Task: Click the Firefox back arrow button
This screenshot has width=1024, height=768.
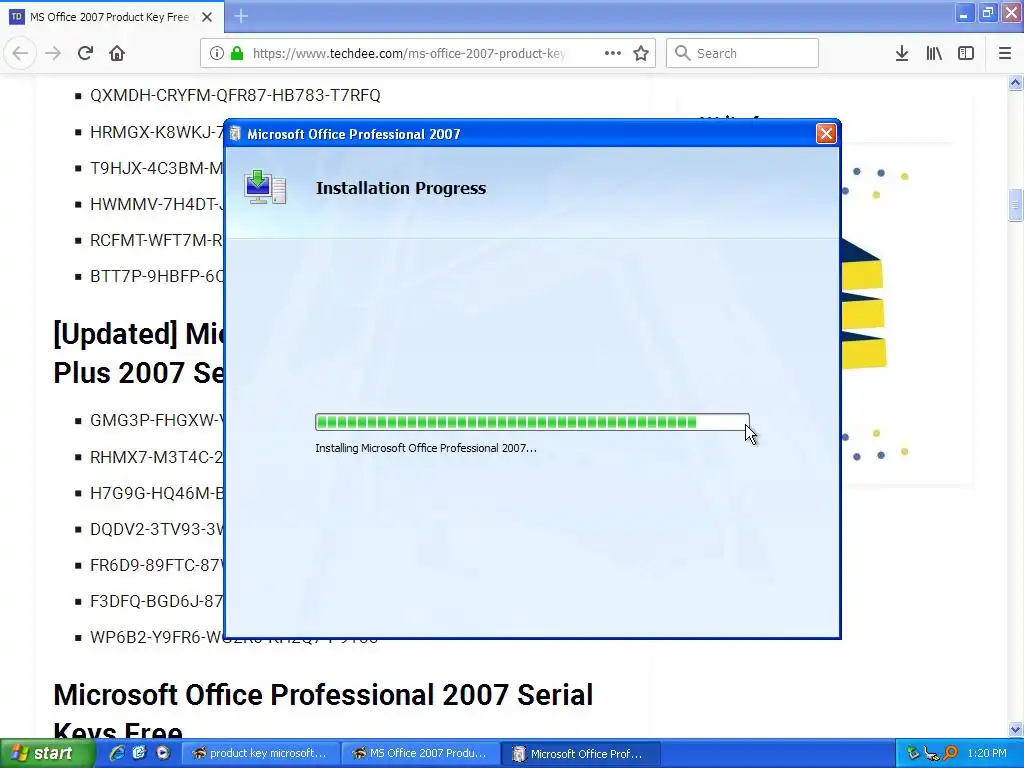Action: [20, 53]
